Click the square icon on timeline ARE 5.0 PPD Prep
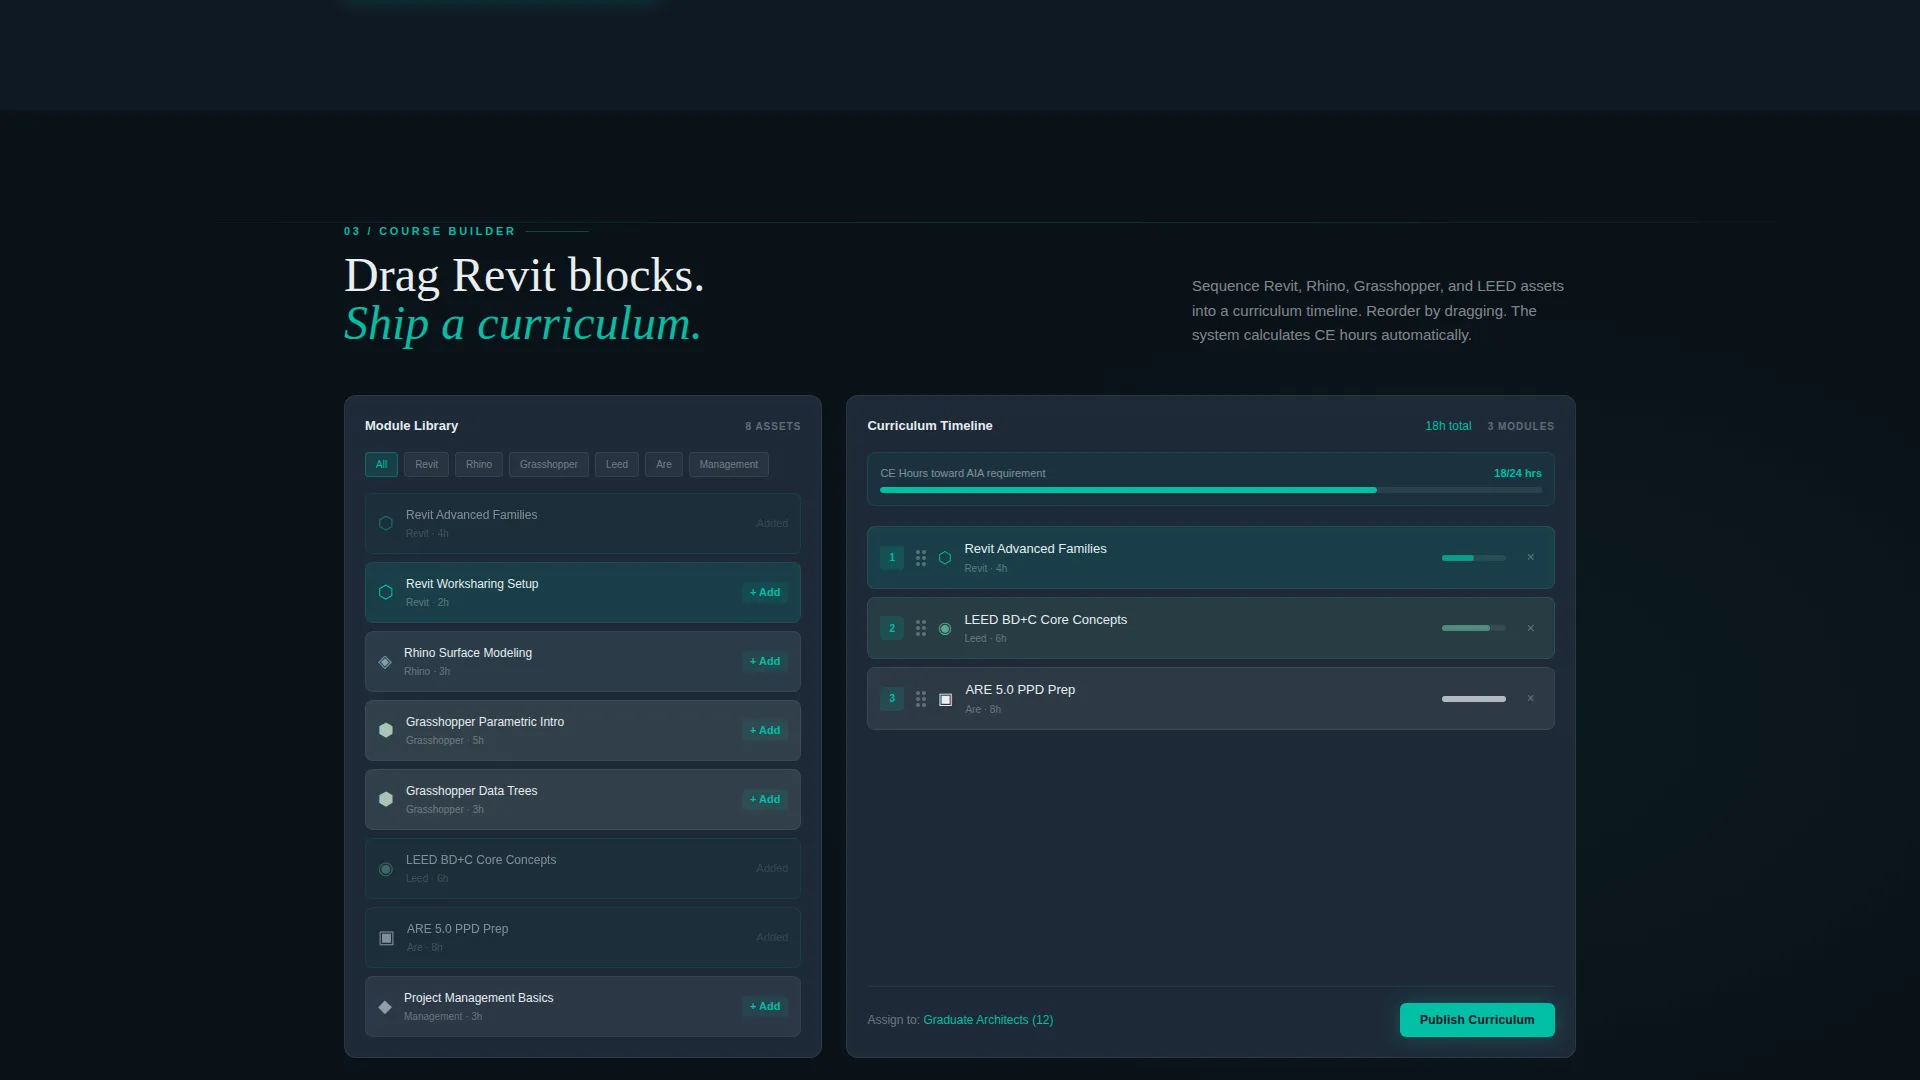 pyautogui.click(x=946, y=700)
